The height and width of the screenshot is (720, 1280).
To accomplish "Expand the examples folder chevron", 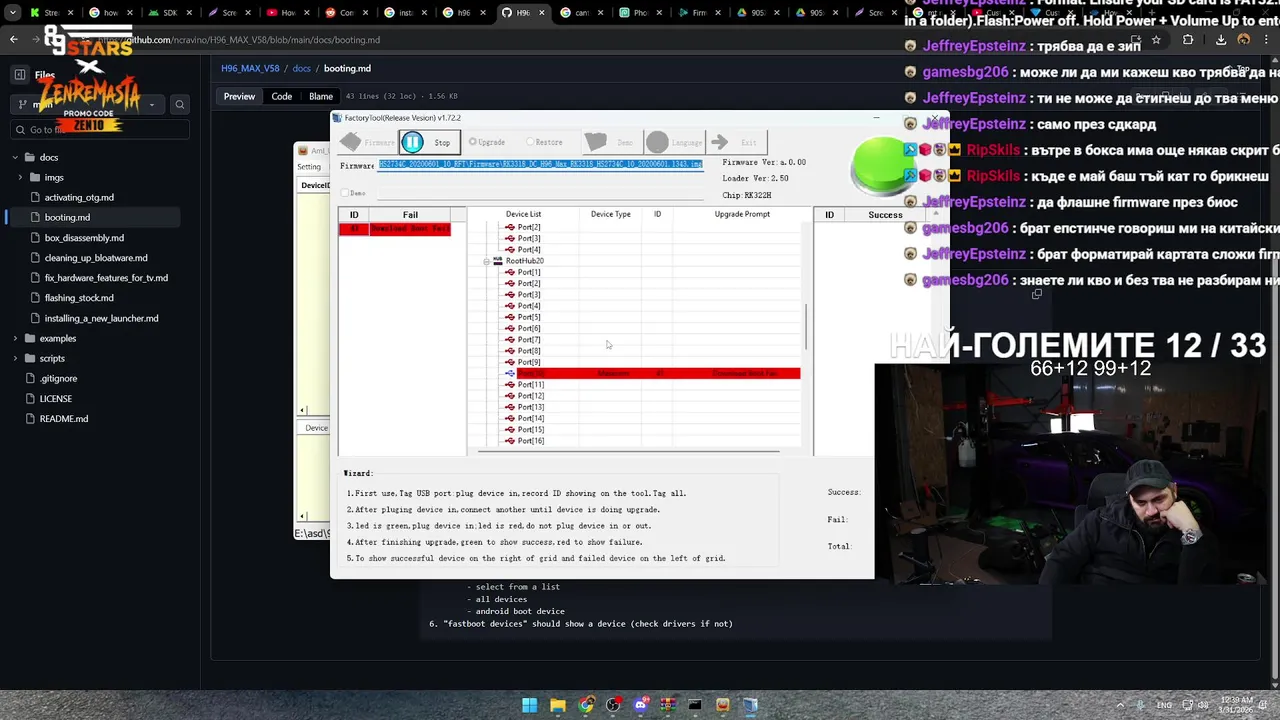I will pyautogui.click(x=16, y=338).
